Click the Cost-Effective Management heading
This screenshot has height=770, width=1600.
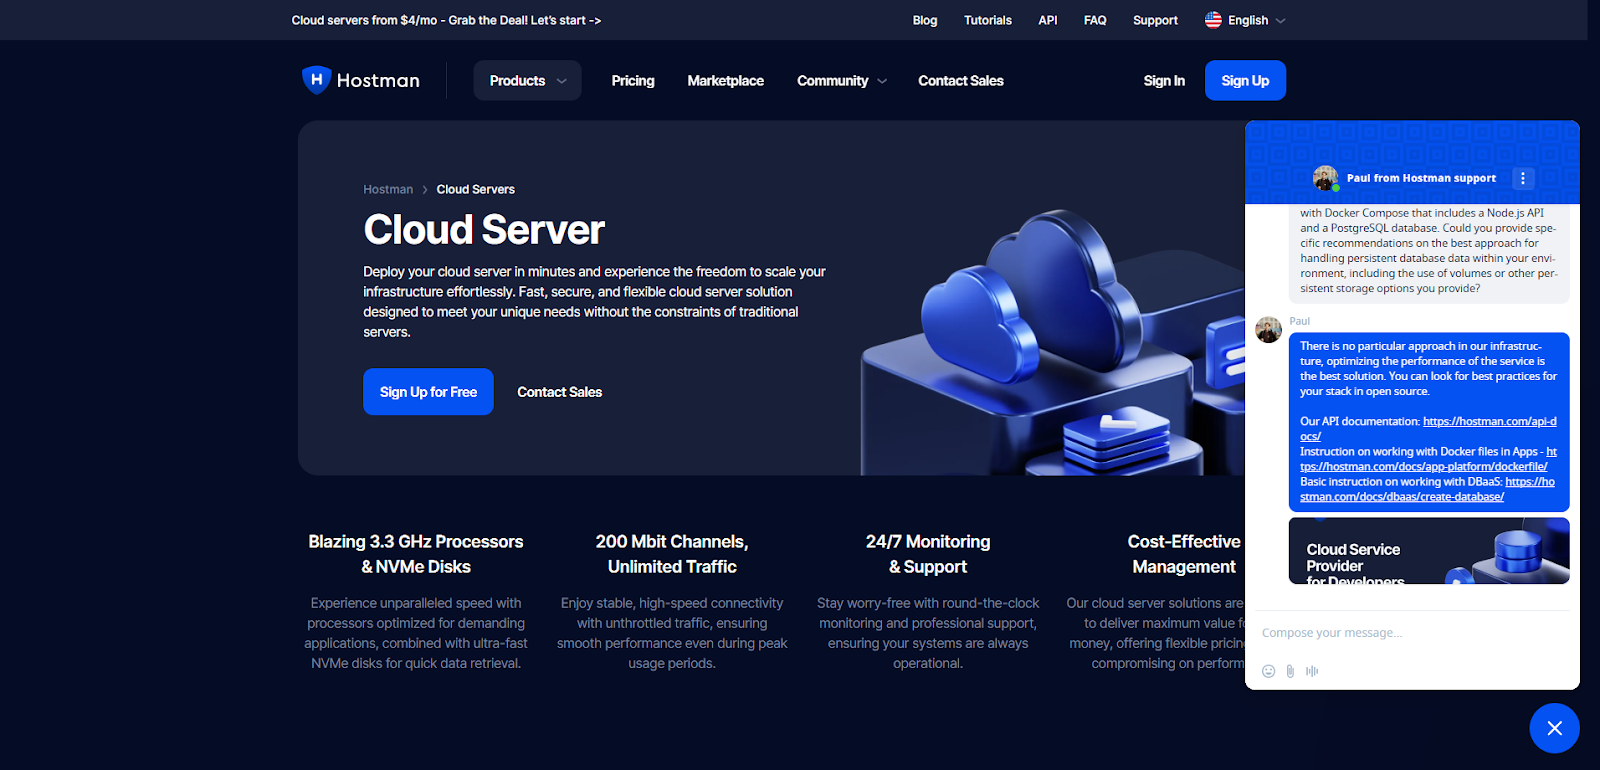tap(1184, 554)
